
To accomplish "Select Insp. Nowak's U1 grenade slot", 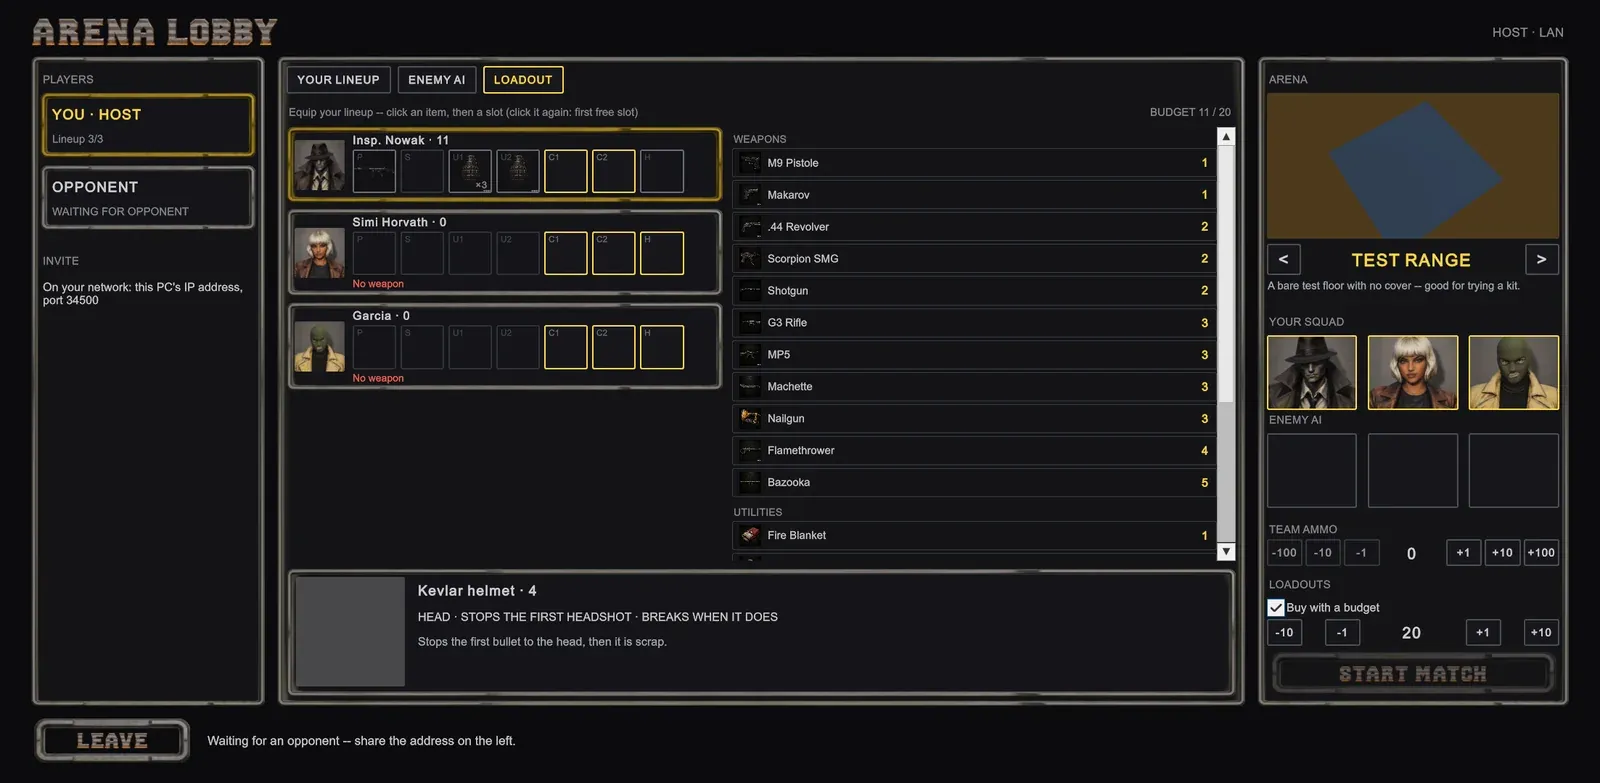I will coord(470,171).
